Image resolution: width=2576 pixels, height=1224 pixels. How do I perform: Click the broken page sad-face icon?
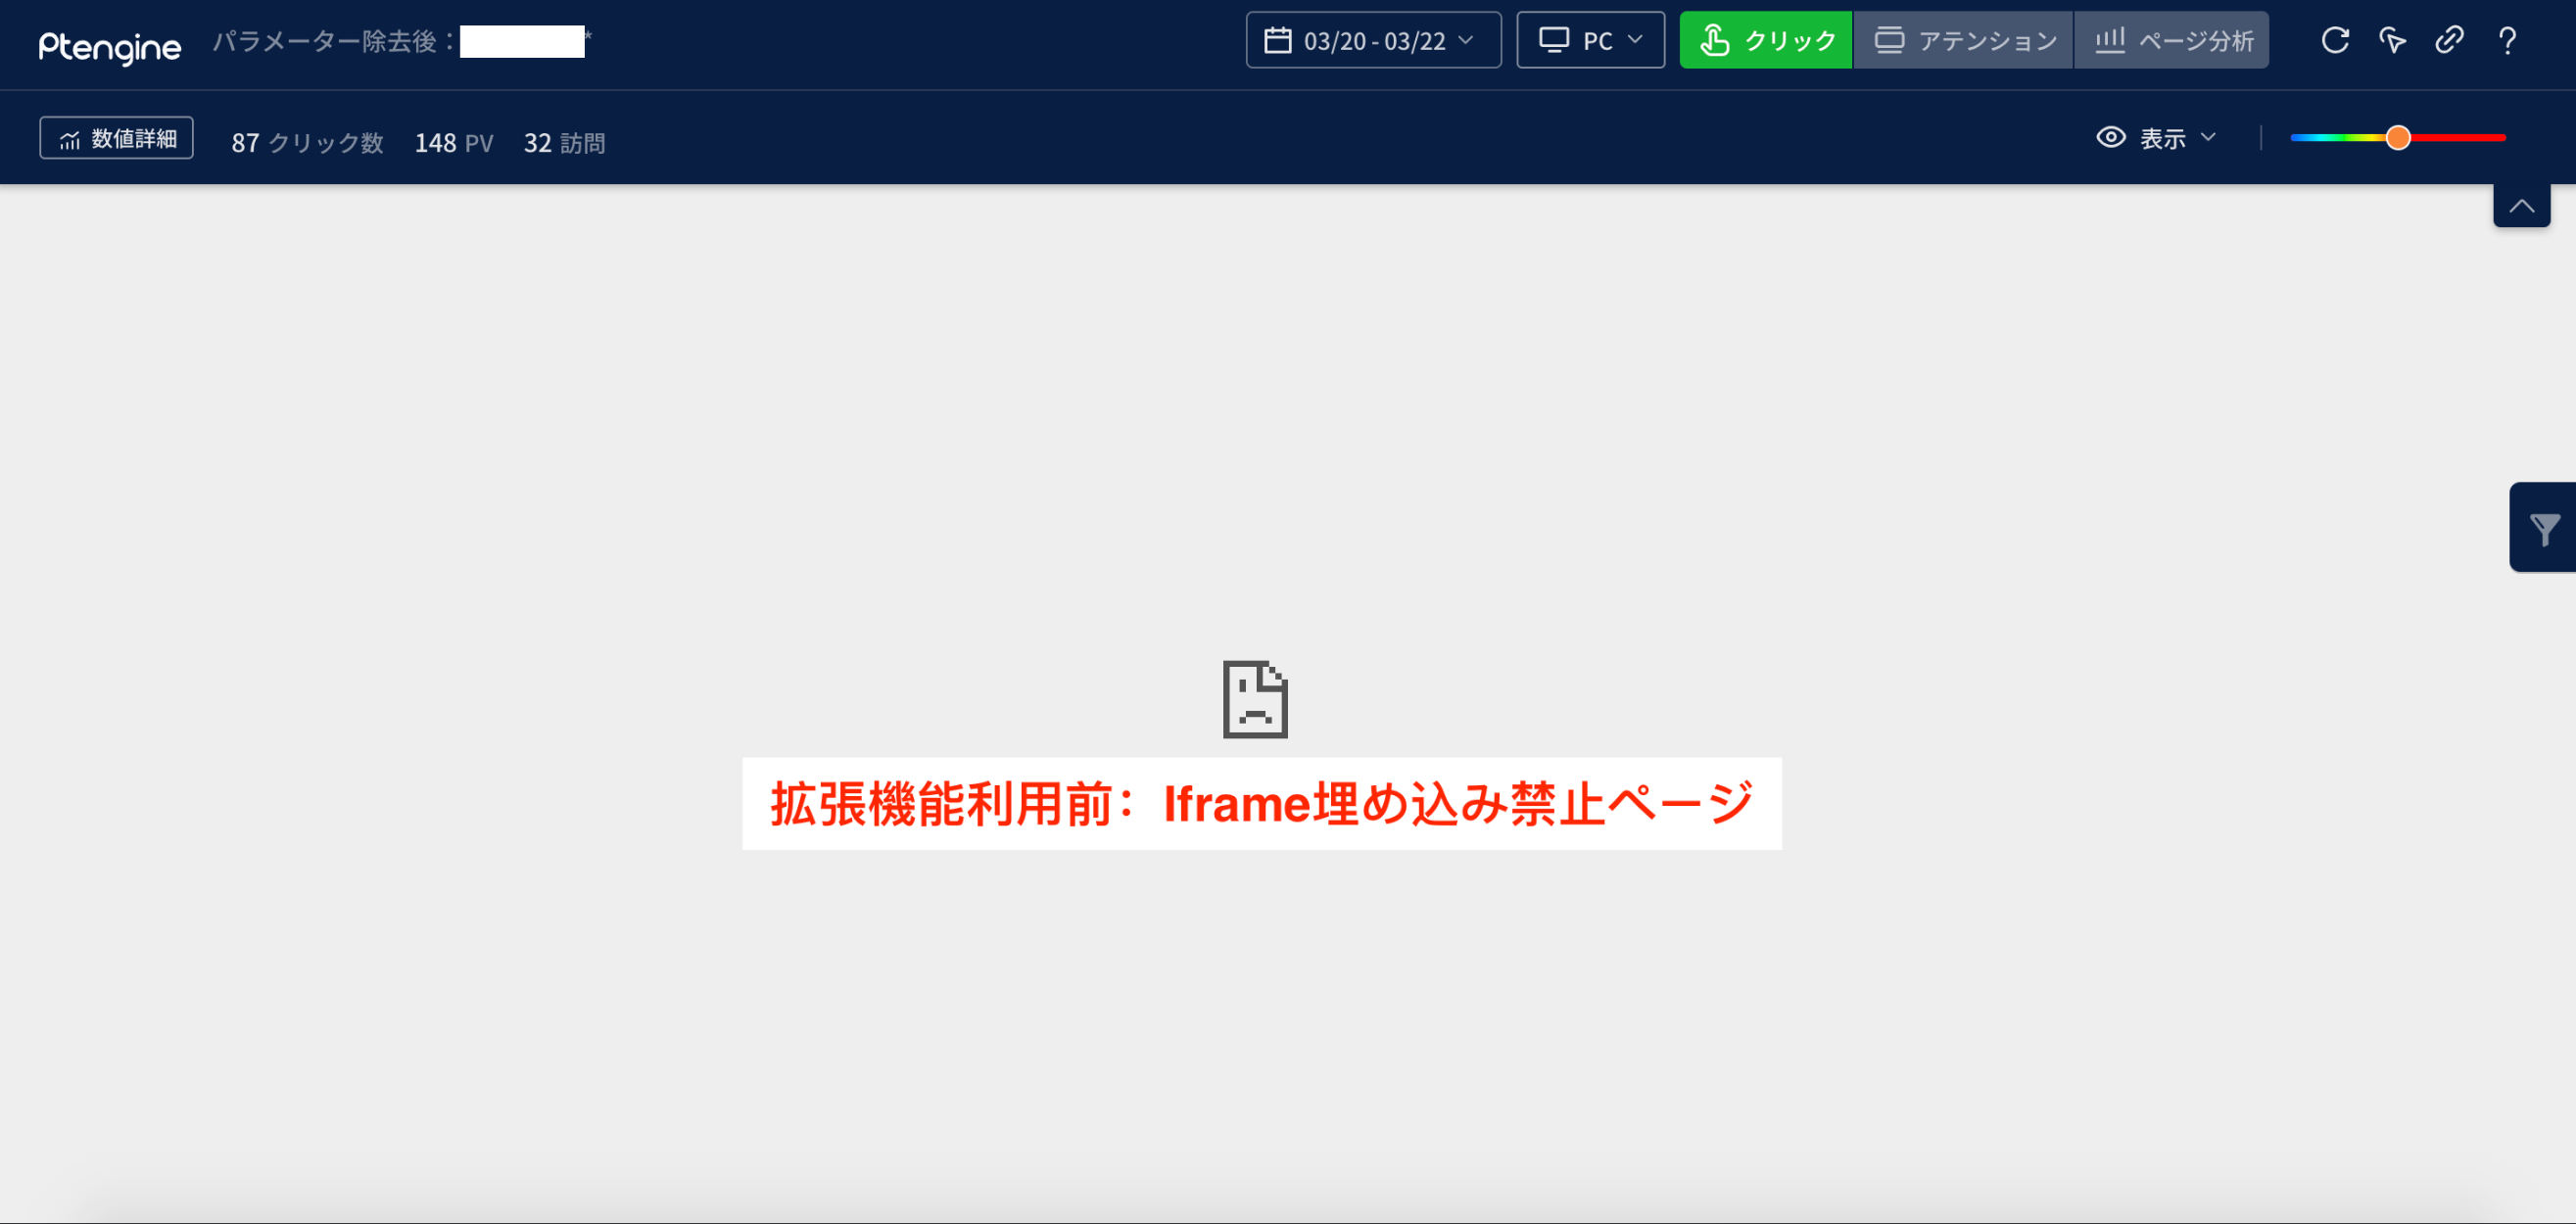(1255, 699)
